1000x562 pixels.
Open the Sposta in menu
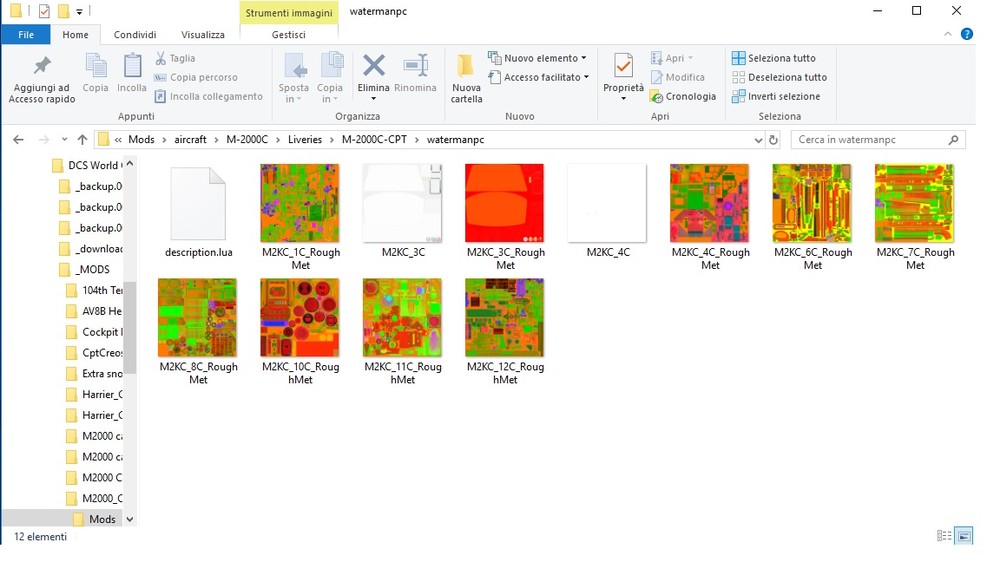(293, 78)
